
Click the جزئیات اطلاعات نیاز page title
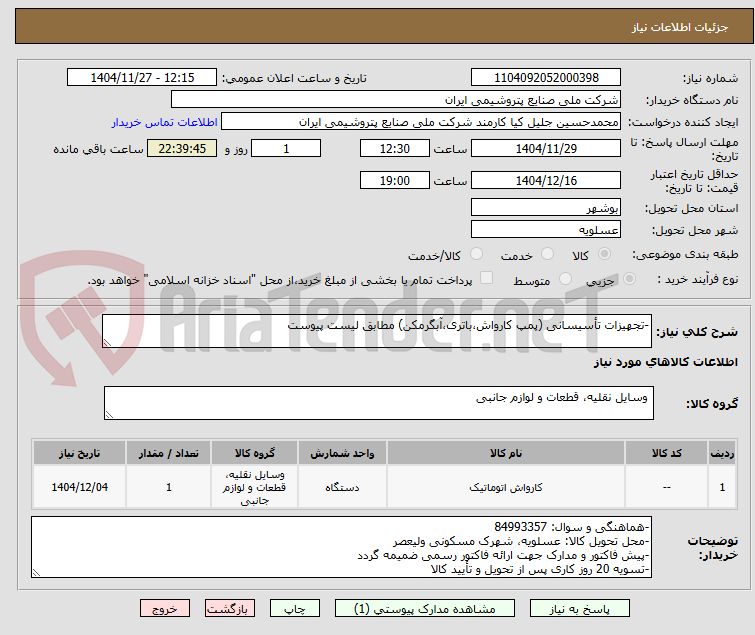[680, 27]
